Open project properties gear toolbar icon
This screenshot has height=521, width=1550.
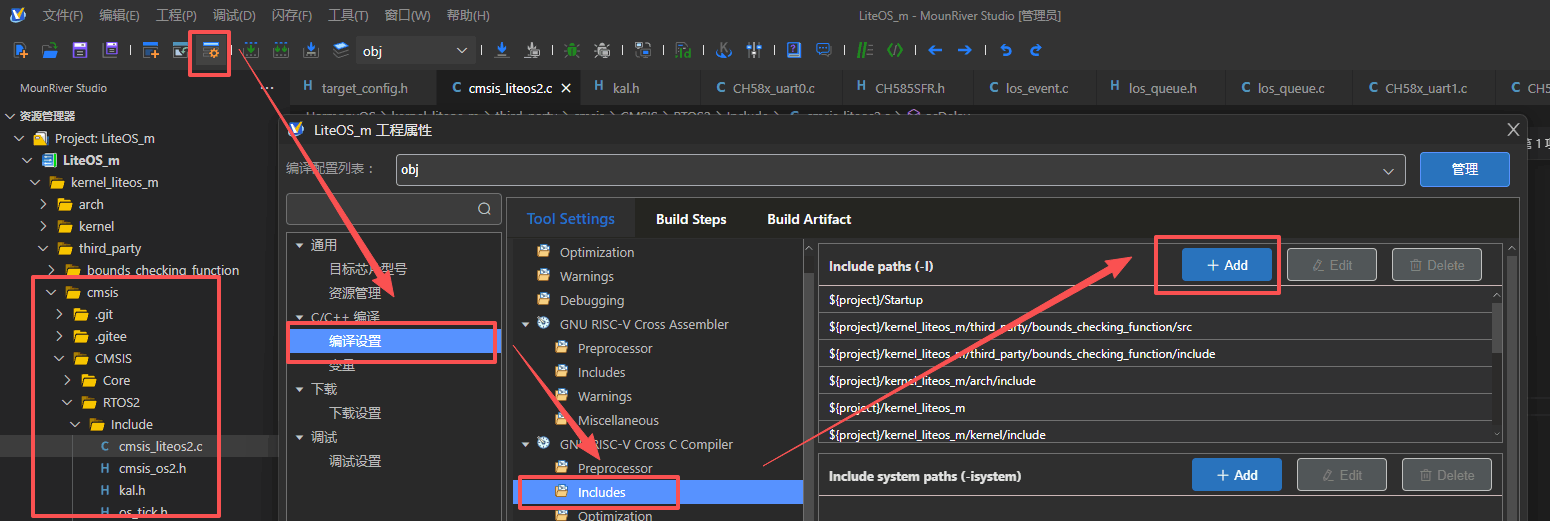211,50
